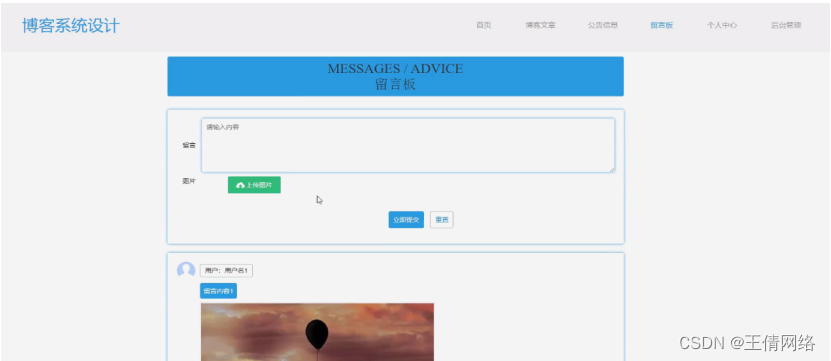
Task: Select 留言板 navigation tab
Action: pyautogui.click(x=661, y=25)
